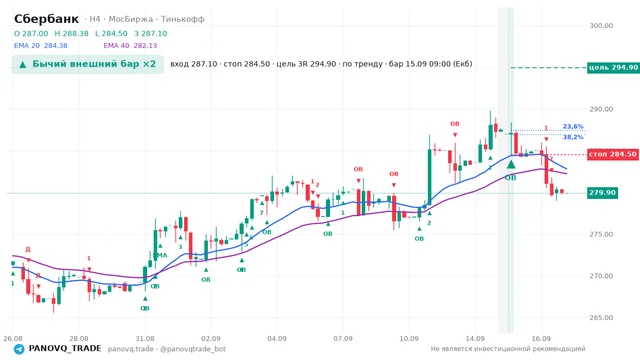Click the large green triangle signal marker
The width and height of the screenshot is (640, 360).
[511, 164]
